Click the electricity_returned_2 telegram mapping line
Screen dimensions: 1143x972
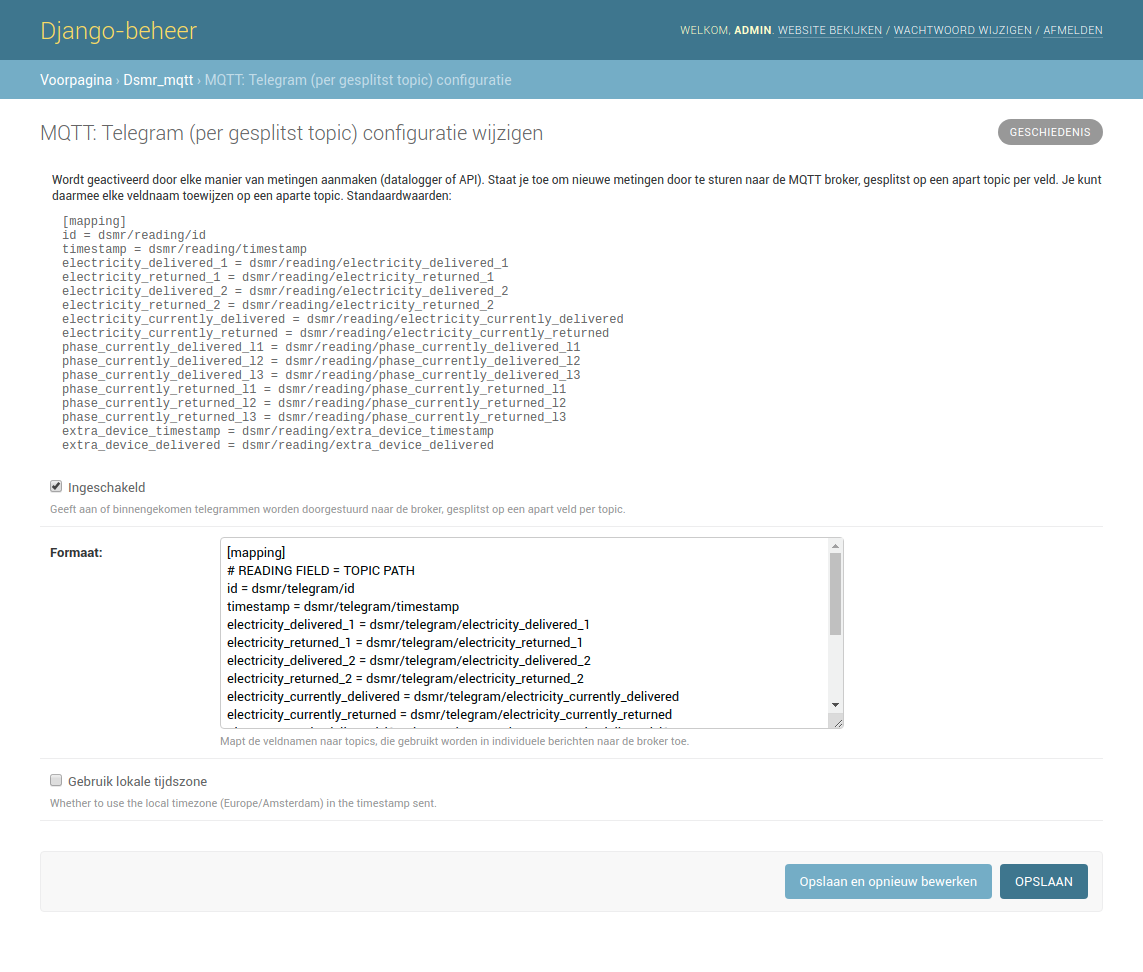tap(405, 679)
